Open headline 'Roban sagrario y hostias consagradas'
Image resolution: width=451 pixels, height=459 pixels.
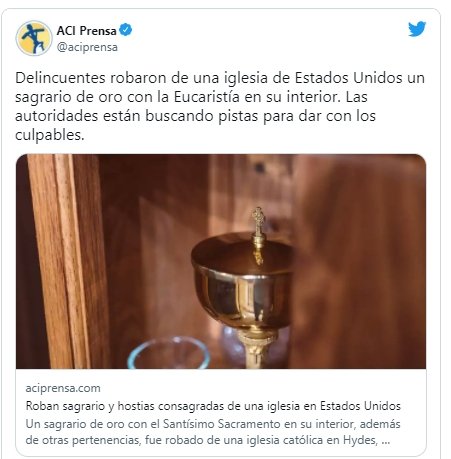pyautogui.click(x=213, y=406)
